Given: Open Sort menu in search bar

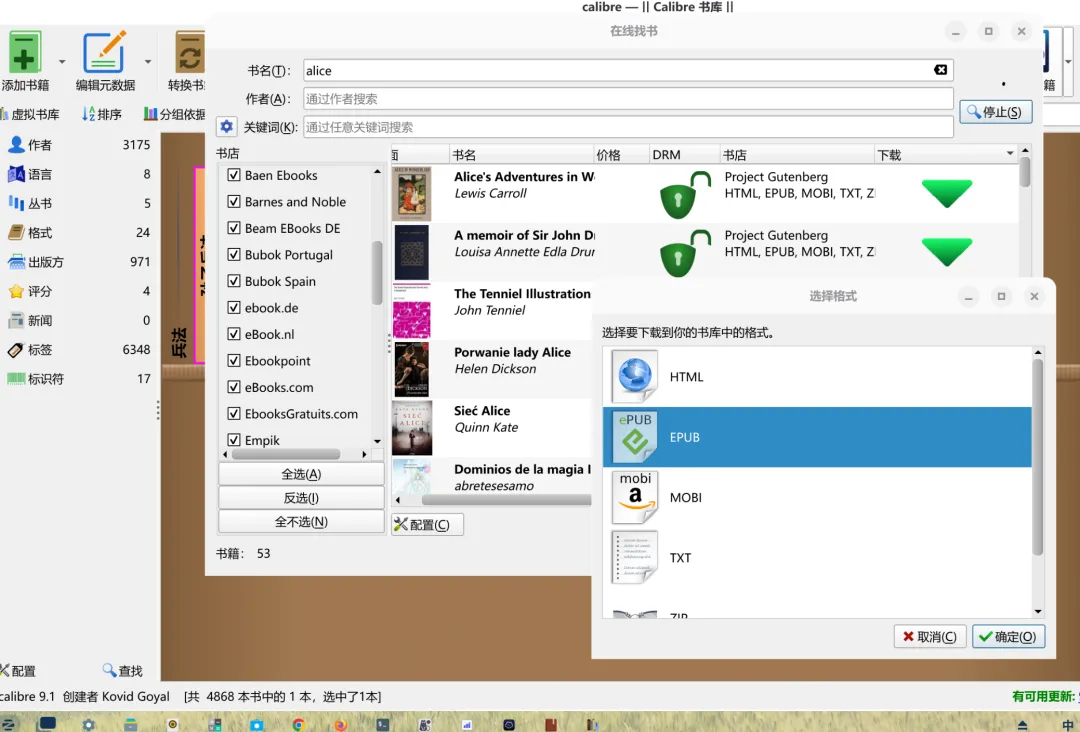Looking at the screenshot, I should point(102,114).
